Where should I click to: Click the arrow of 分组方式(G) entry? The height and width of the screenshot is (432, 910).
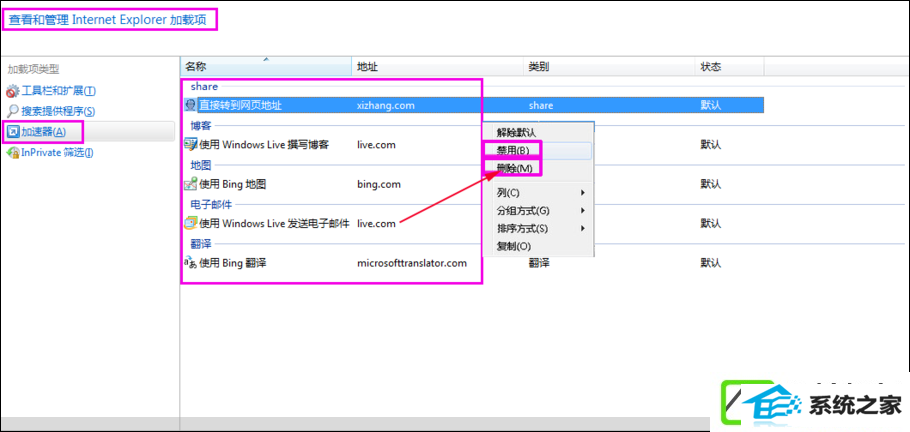pyautogui.click(x=583, y=210)
